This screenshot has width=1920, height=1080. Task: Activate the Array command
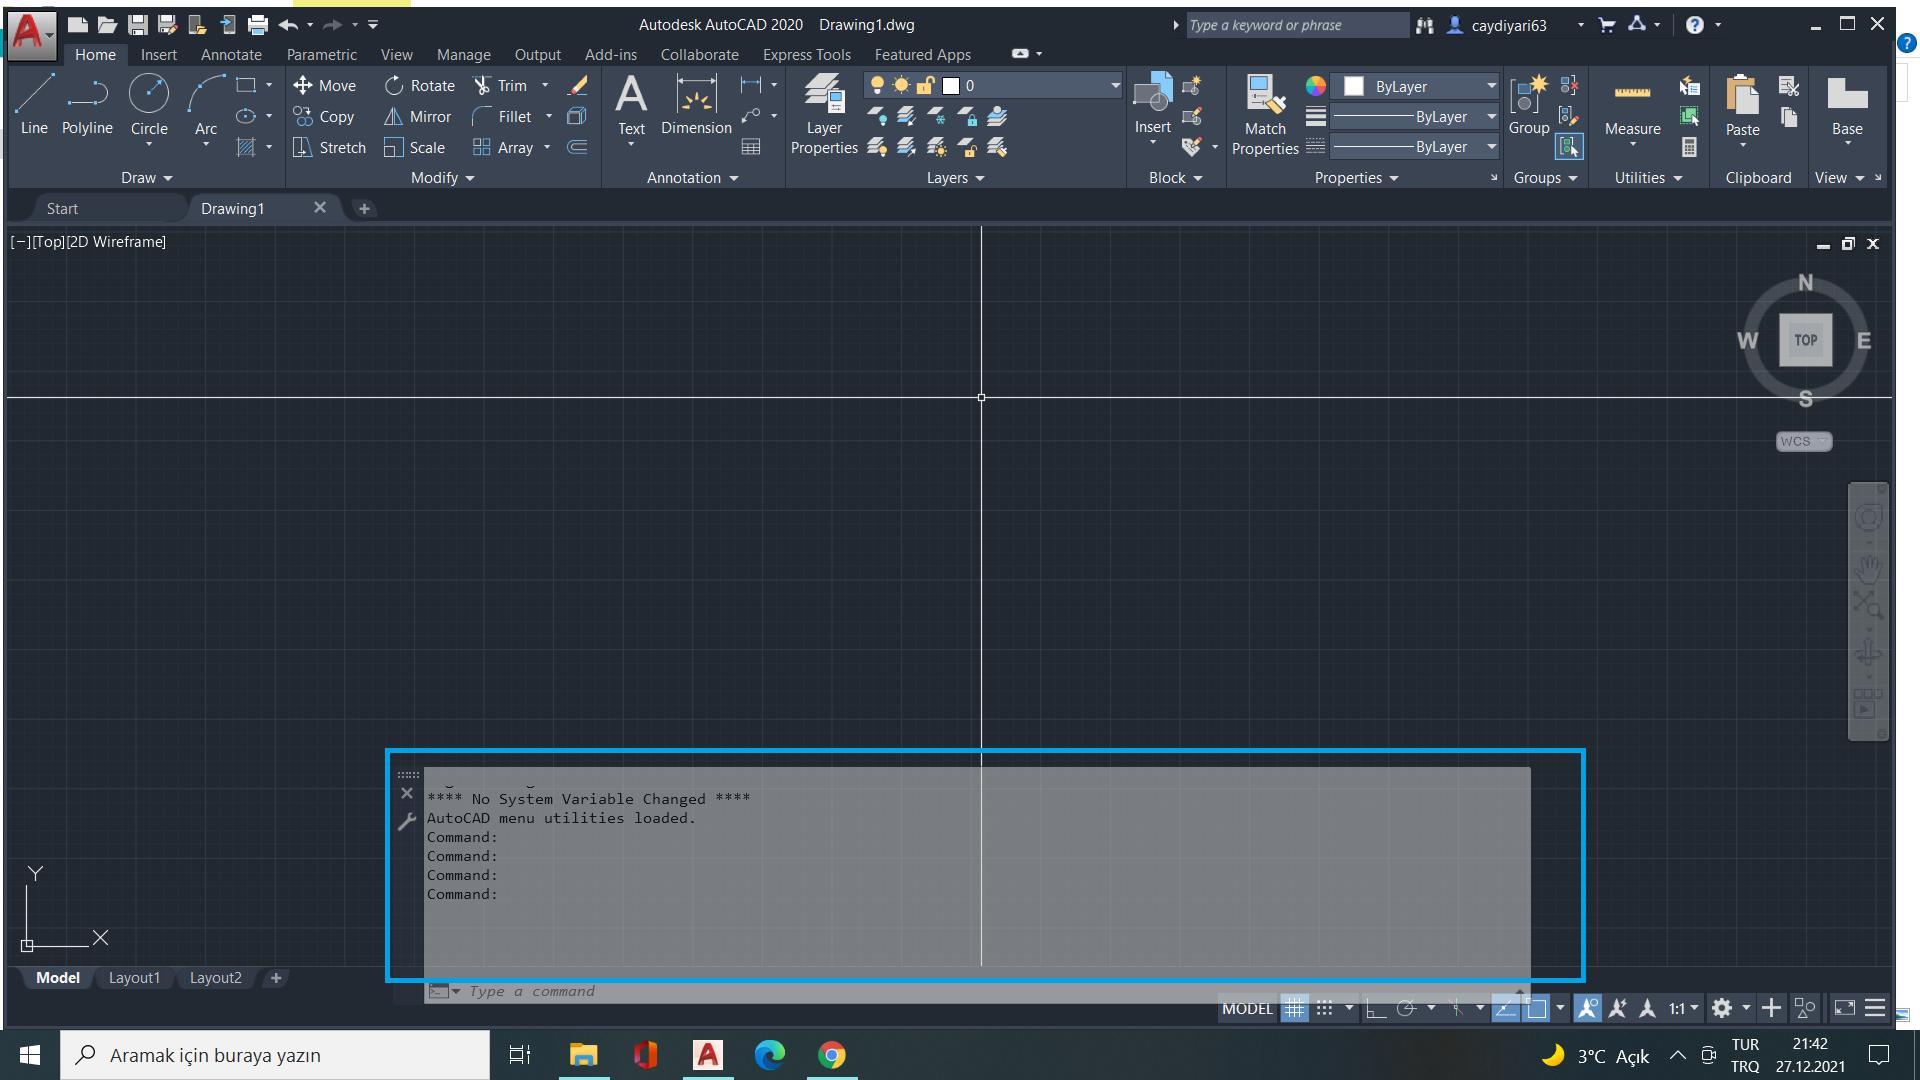click(503, 148)
